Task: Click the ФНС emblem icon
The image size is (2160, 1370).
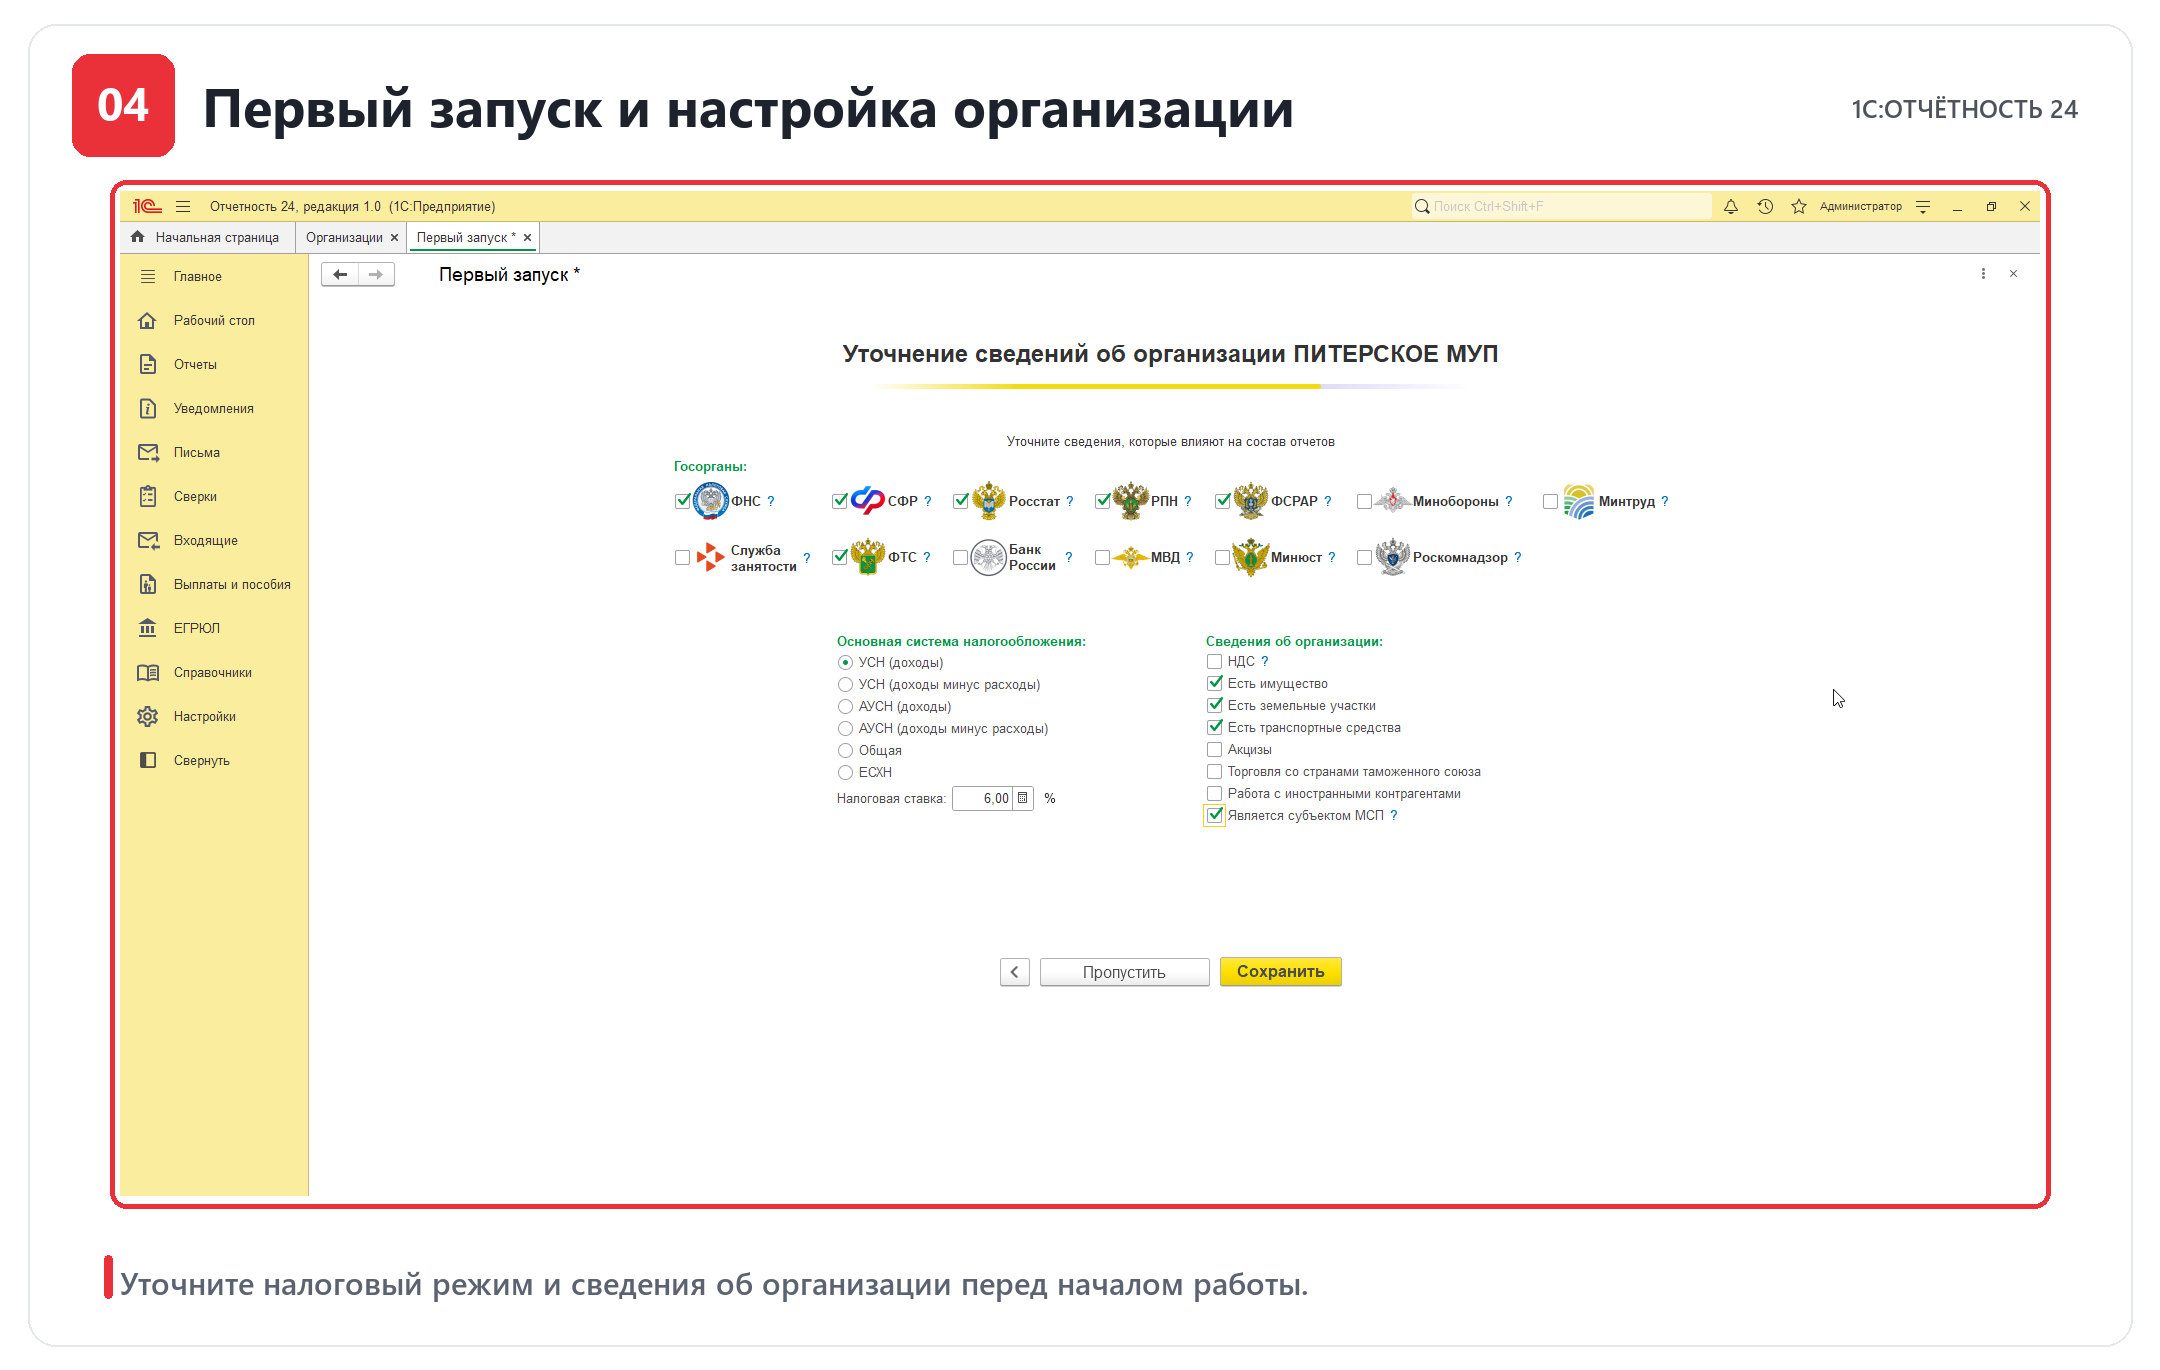Action: coord(711,501)
